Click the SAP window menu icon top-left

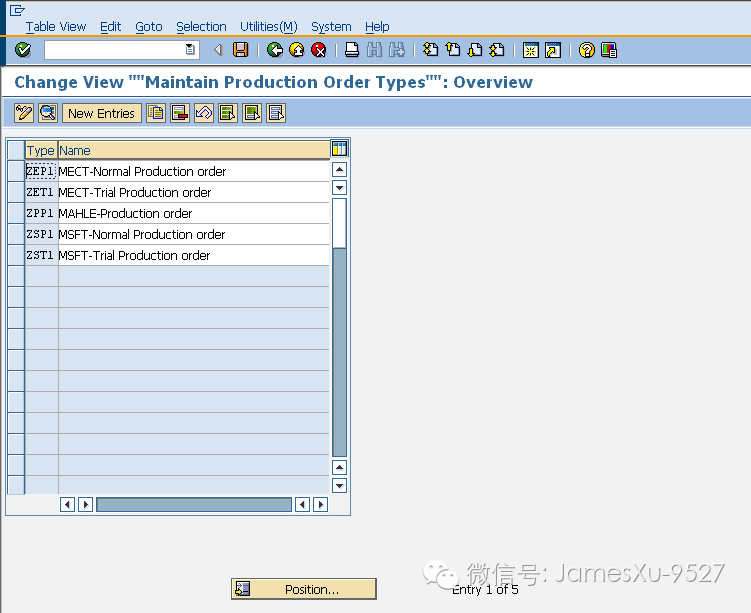click(x=17, y=10)
